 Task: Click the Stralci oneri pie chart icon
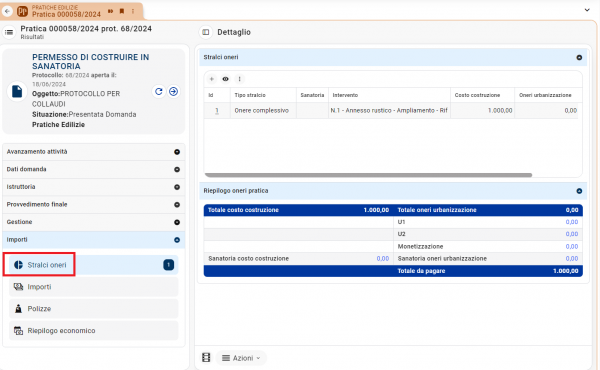click(x=18, y=265)
